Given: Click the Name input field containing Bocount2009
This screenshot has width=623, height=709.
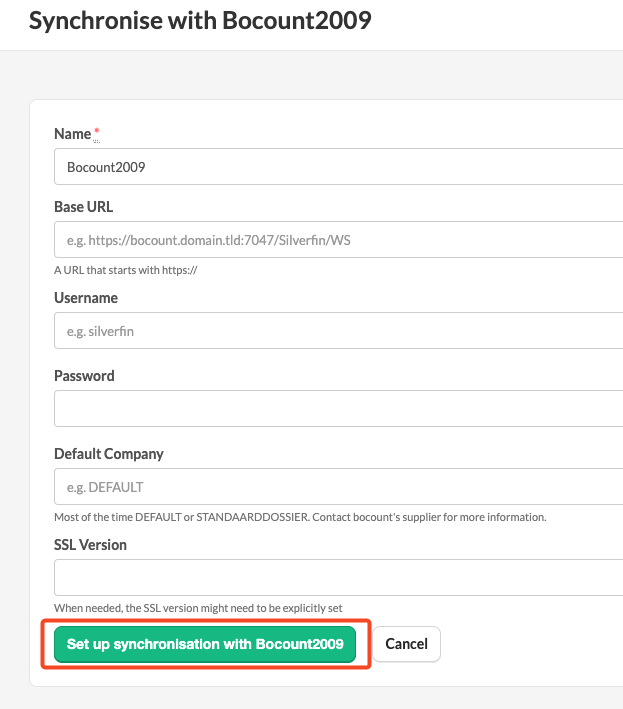Looking at the screenshot, I should pyautogui.click(x=339, y=166).
